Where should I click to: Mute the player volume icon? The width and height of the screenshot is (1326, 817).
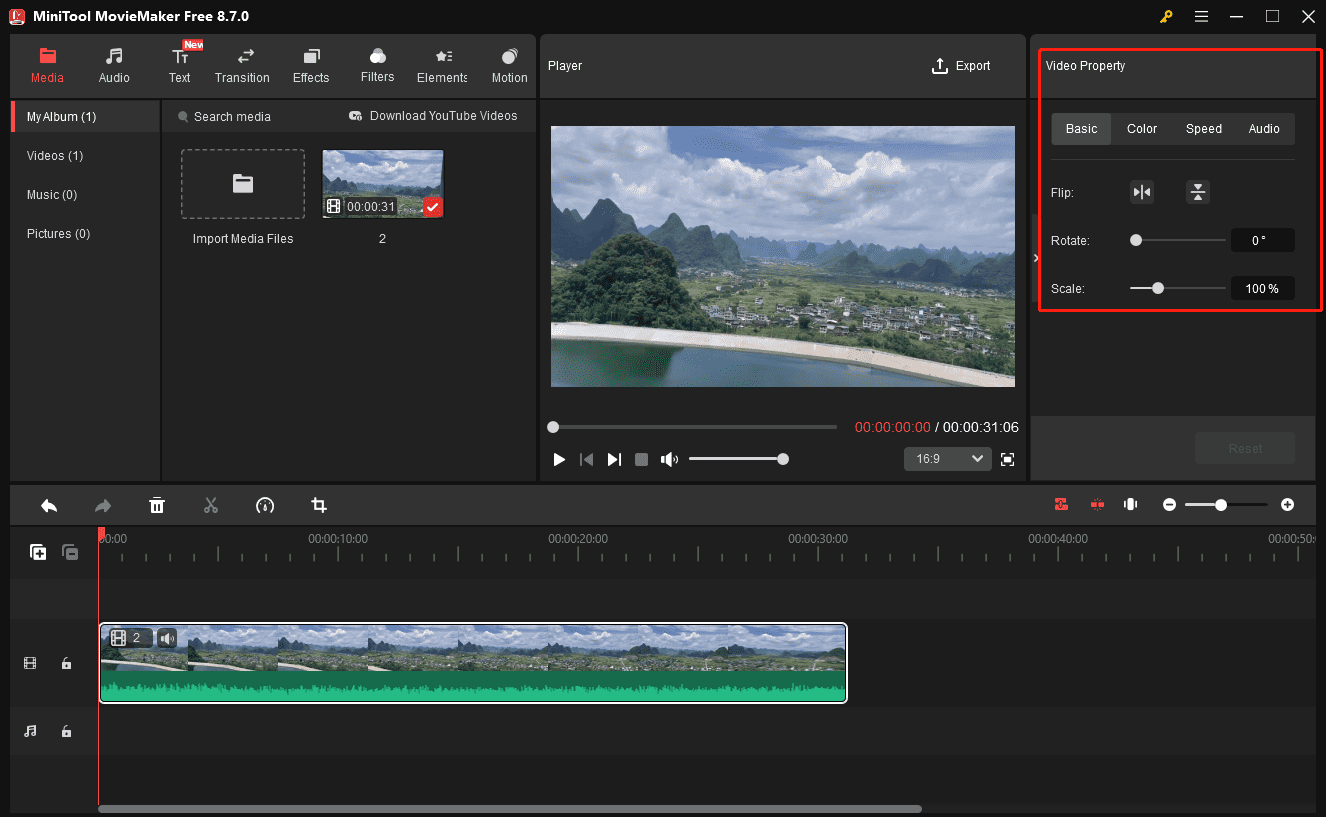(x=669, y=459)
